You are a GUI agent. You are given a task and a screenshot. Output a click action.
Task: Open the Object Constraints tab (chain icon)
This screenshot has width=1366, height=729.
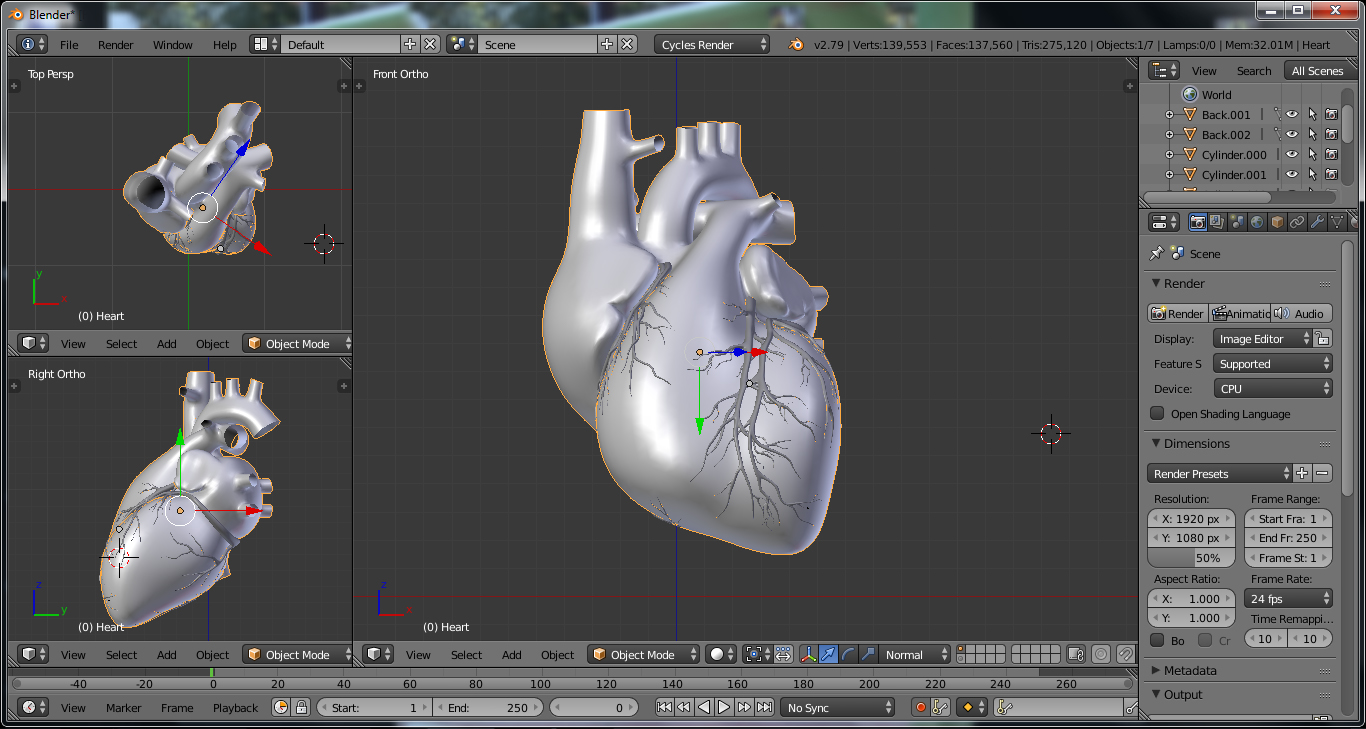point(1297,222)
